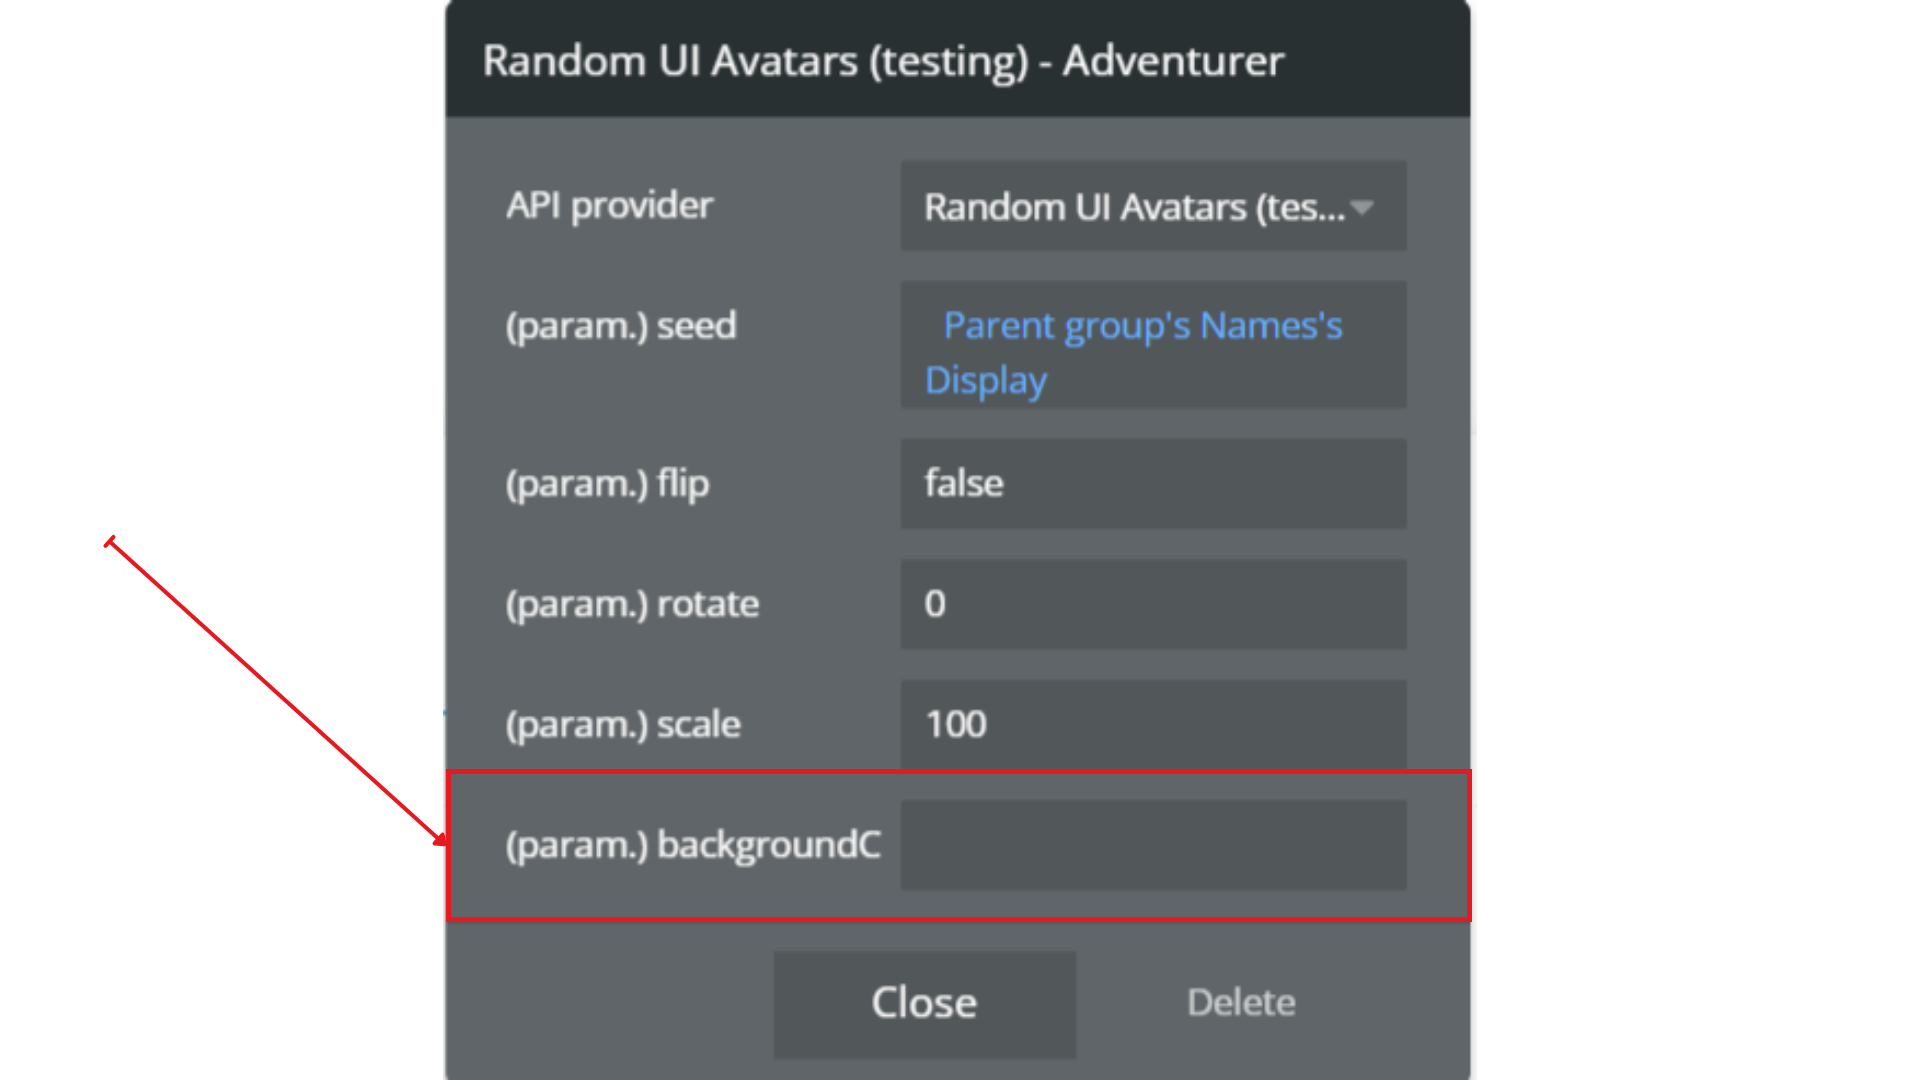Viewport: 1920px width, 1080px height.
Task: Click the word Display in seed value
Action: (985, 381)
